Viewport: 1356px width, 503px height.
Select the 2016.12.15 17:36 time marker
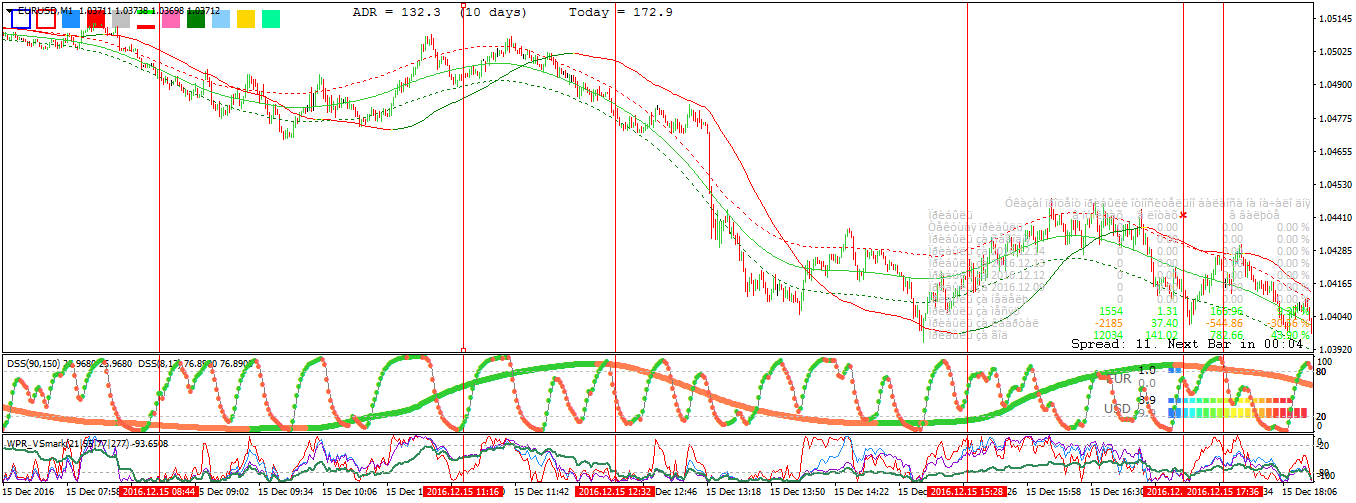[1221, 492]
